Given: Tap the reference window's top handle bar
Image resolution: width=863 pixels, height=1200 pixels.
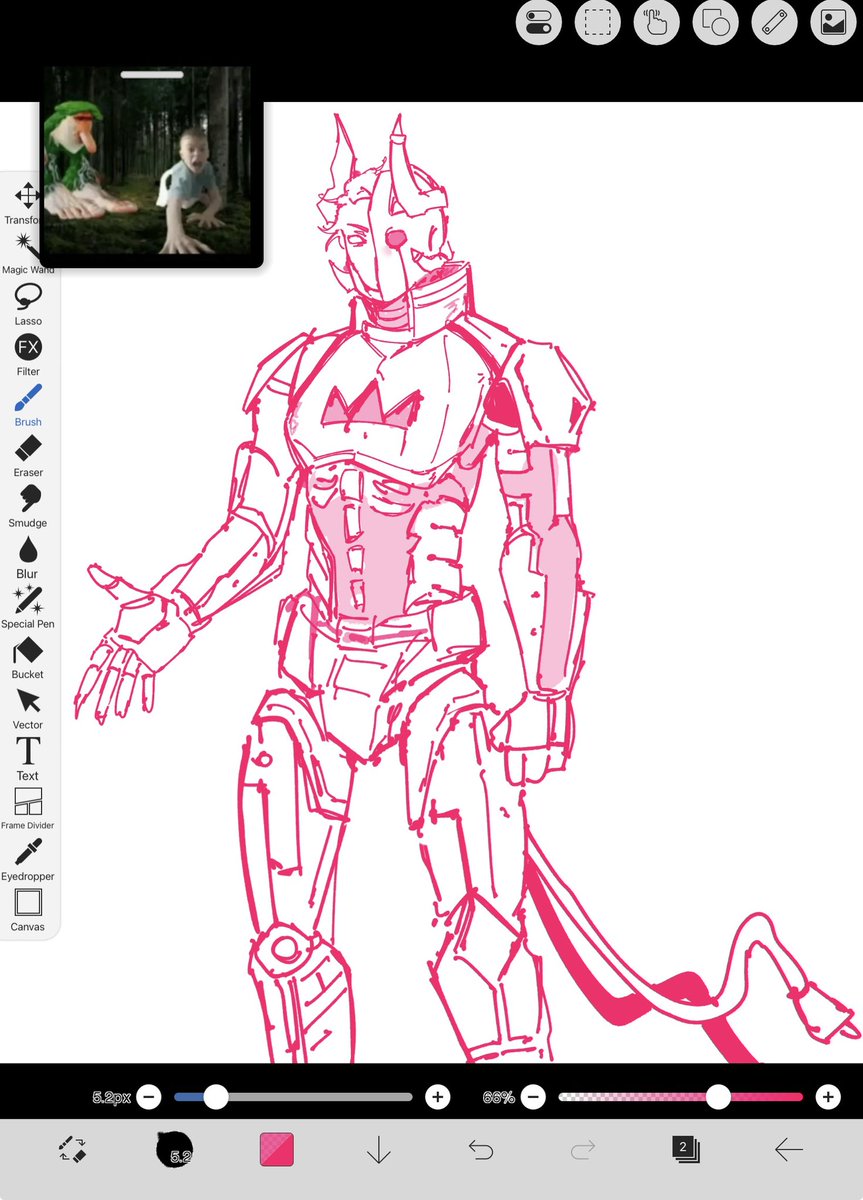Looking at the screenshot, I should pos(152,75).
